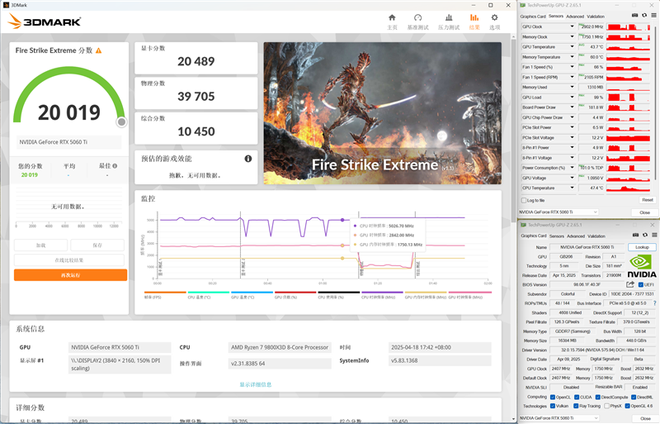Switch to Advanced tab in upper GPU-Z window

(575, 16)
